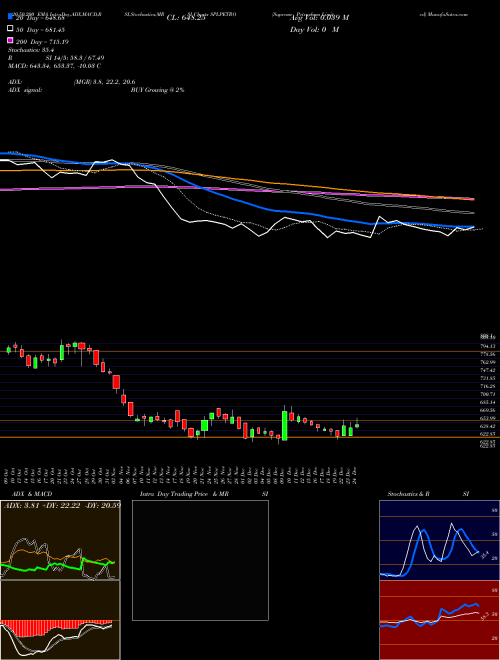This screenshot has width=500, height=660.
Task: Click the empty Intra Day Trading Price box
Action: (200, 560)
